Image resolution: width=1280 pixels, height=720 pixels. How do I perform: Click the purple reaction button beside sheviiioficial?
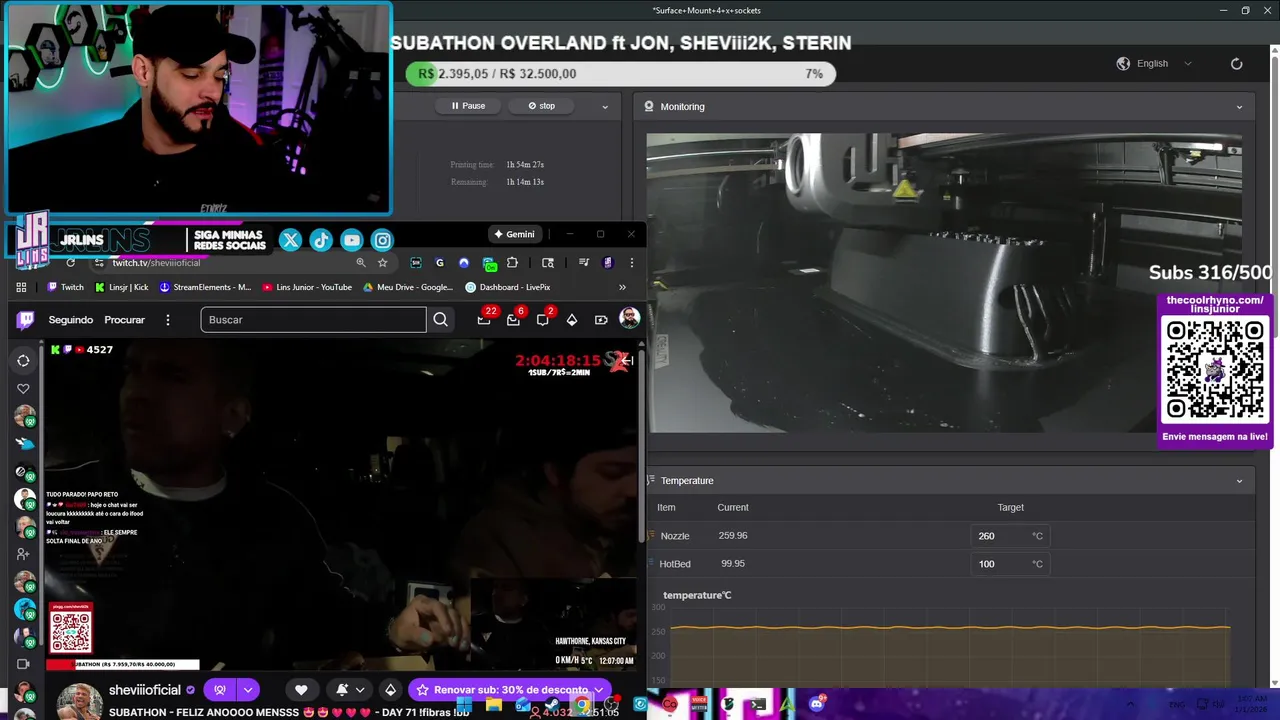(220, 690)
